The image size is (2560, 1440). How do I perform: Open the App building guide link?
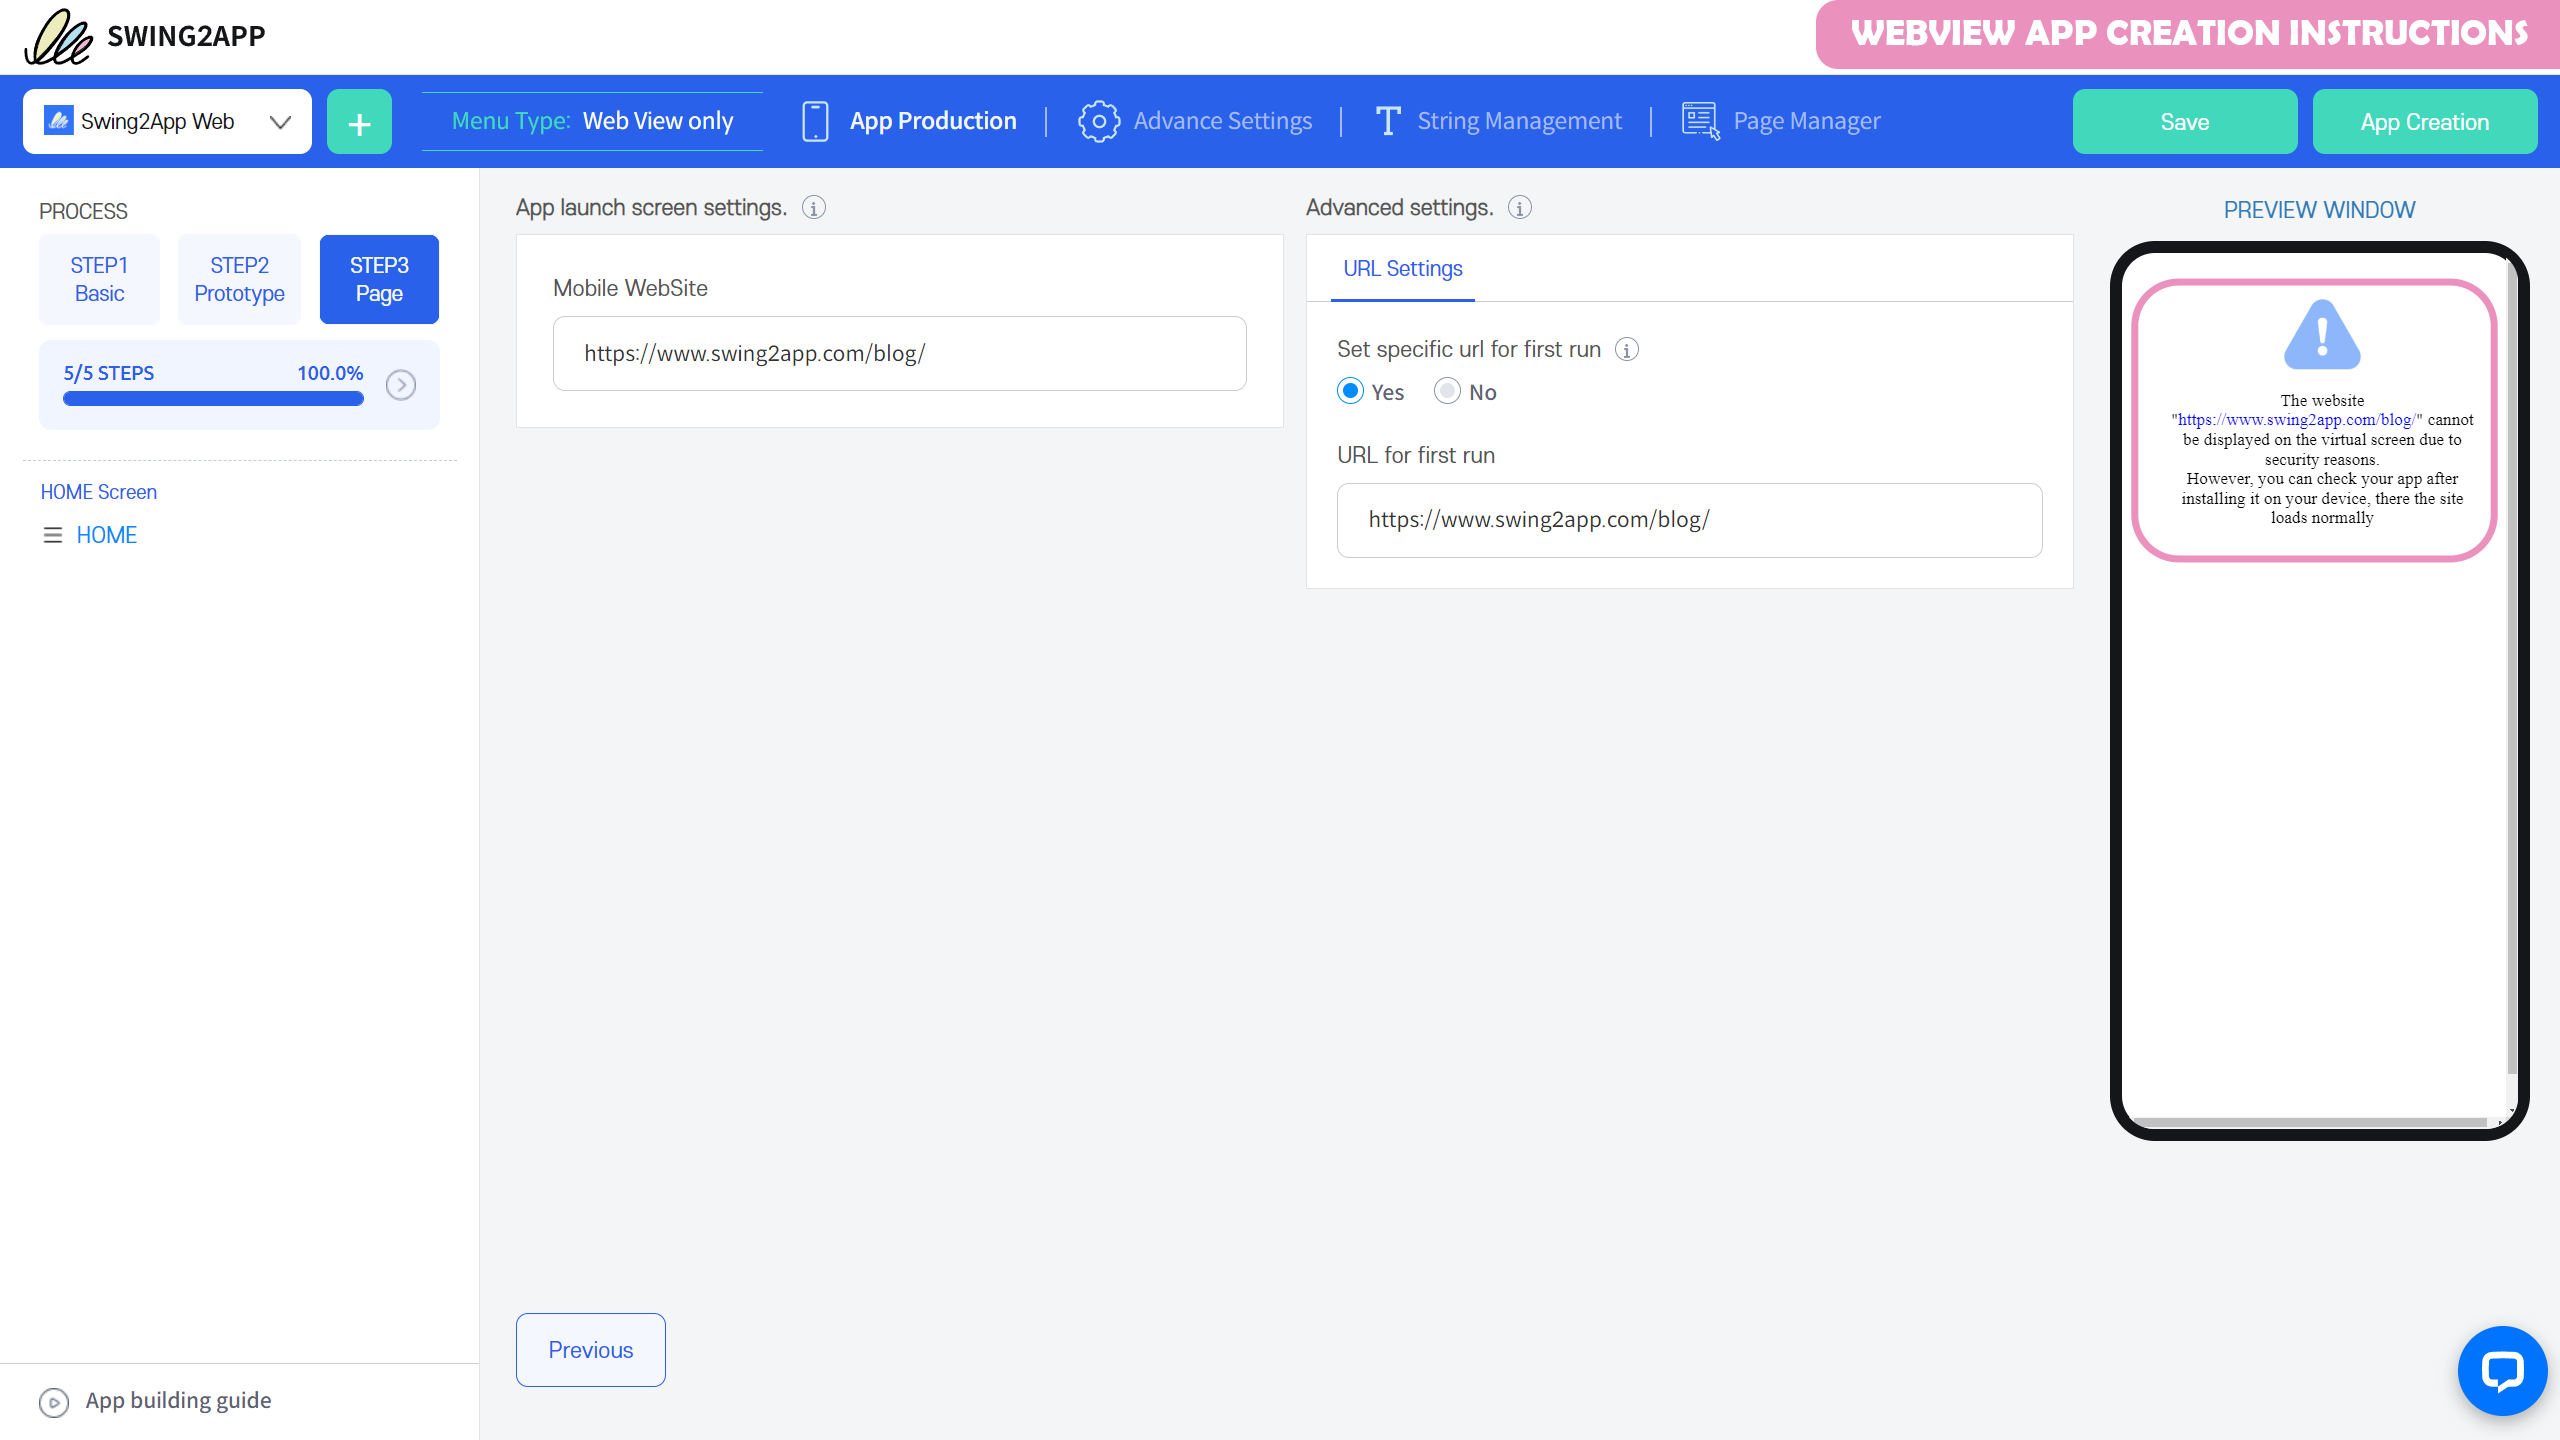pyautogui.click(x=178, y=1401)
